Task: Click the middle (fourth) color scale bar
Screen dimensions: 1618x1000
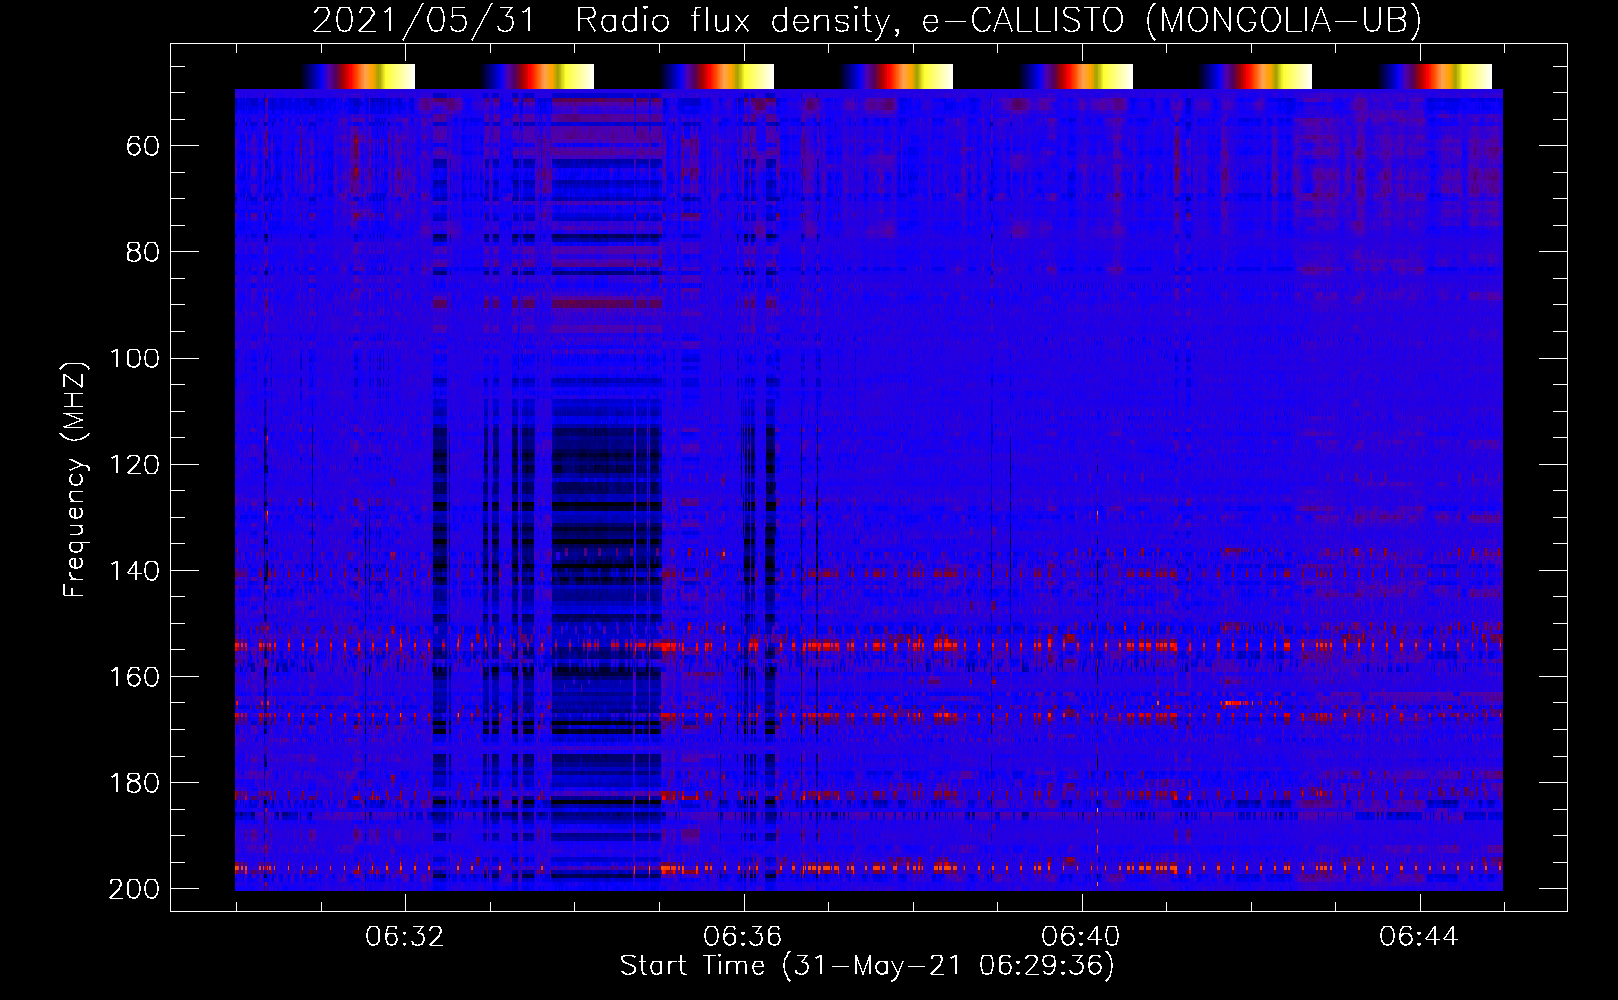Action: 897,76
